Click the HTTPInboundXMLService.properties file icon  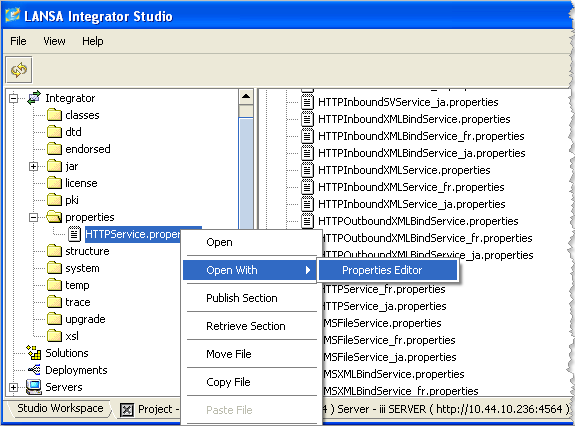coord(307,170)
